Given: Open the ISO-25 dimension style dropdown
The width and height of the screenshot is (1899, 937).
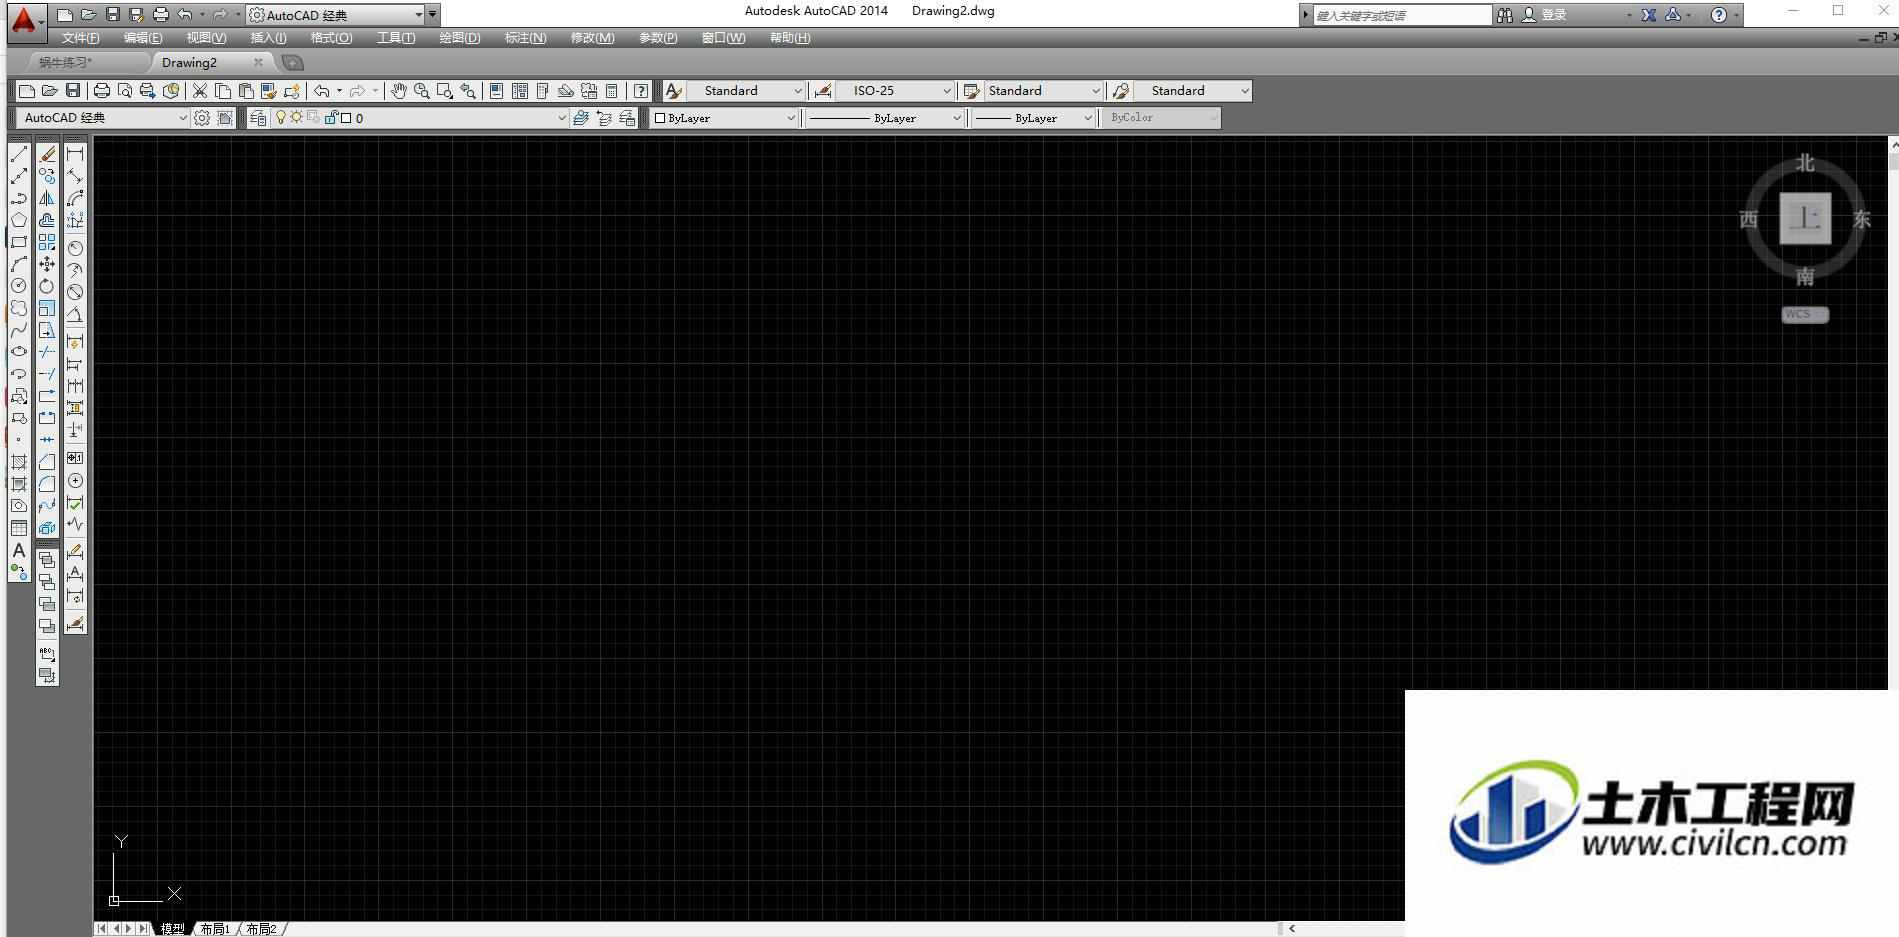Looking at the screenshot, I should [x=895, y=91].
